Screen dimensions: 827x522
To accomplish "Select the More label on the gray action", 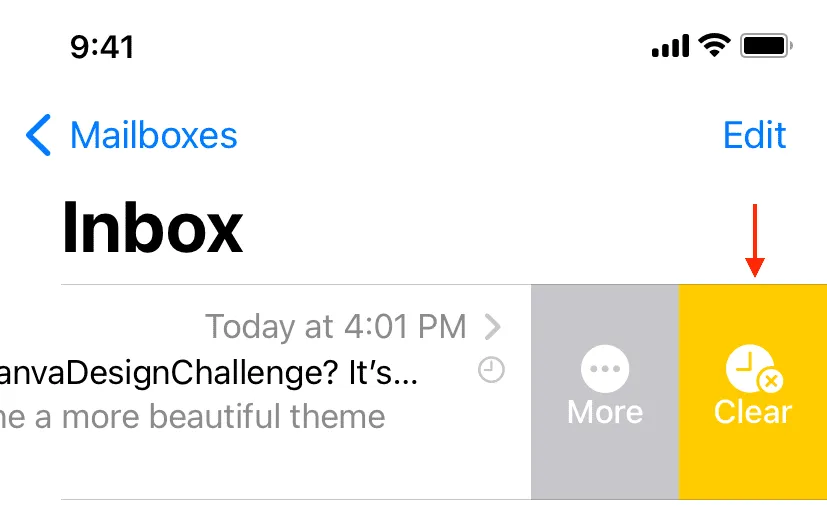I will pos(605,412).
